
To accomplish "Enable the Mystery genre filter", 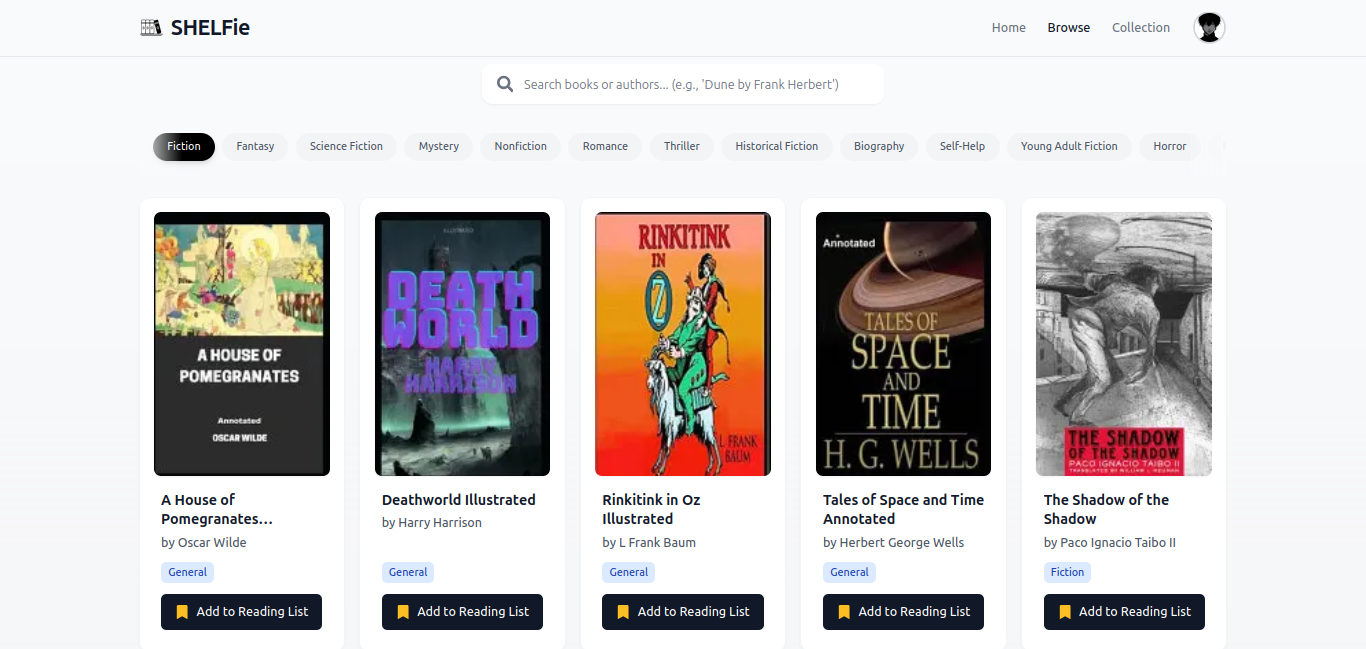I will point(439,146).
